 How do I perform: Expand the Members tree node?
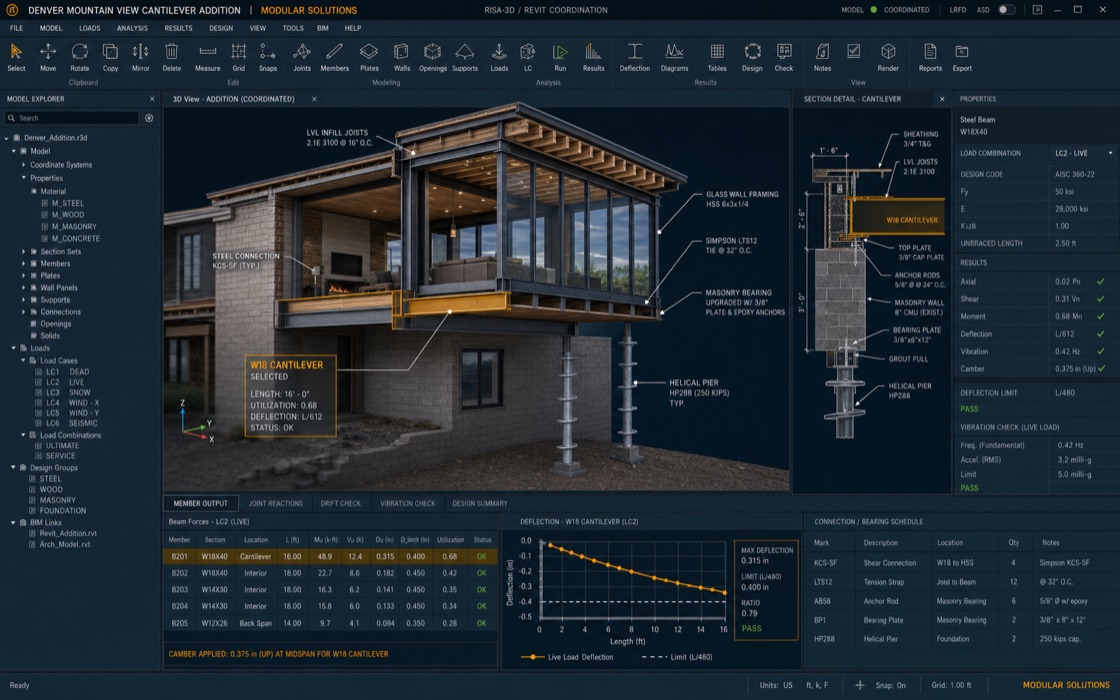[x=24, y=264]
